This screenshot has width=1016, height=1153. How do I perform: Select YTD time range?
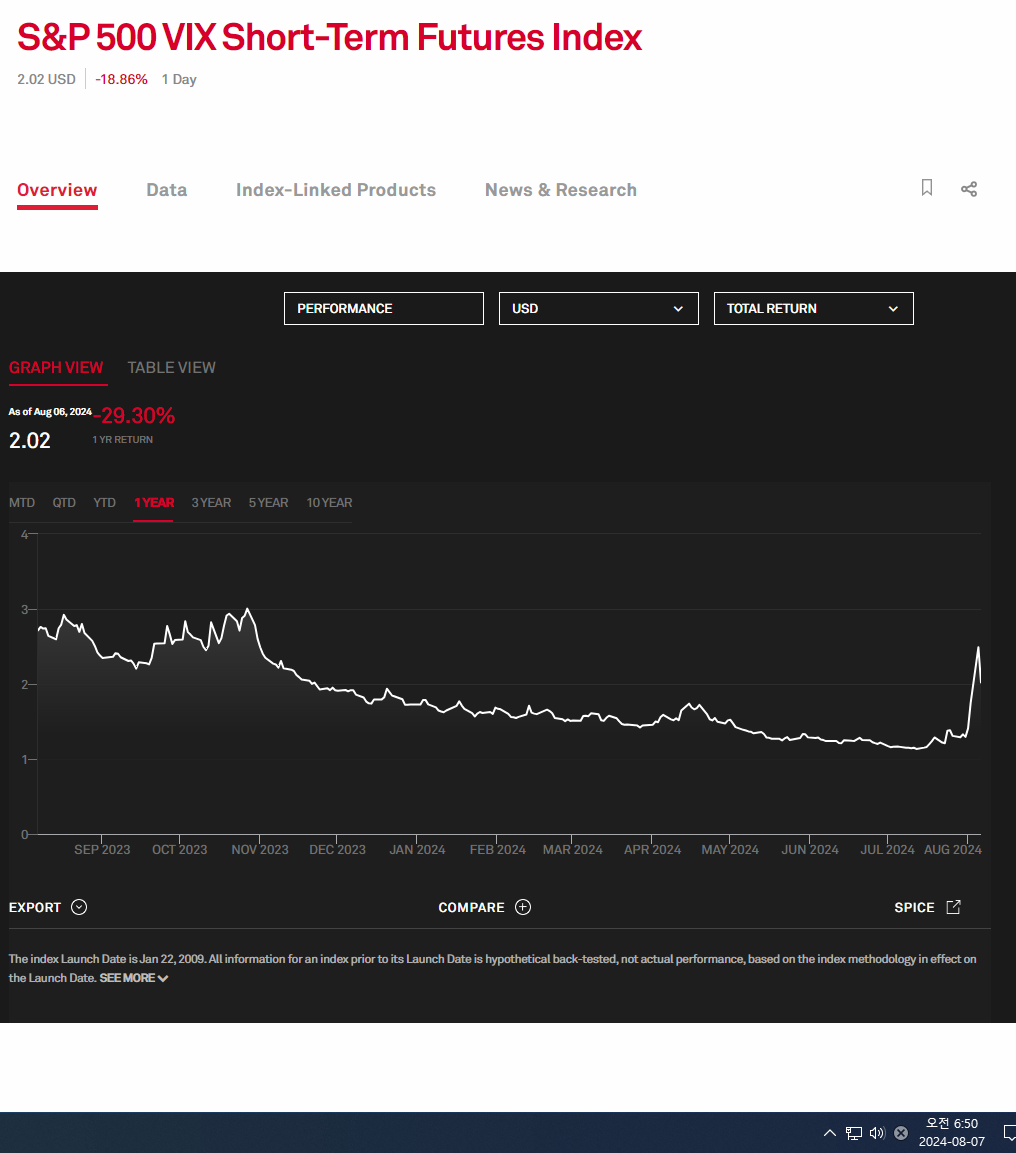pyautogui.click(x=104, y=502)
